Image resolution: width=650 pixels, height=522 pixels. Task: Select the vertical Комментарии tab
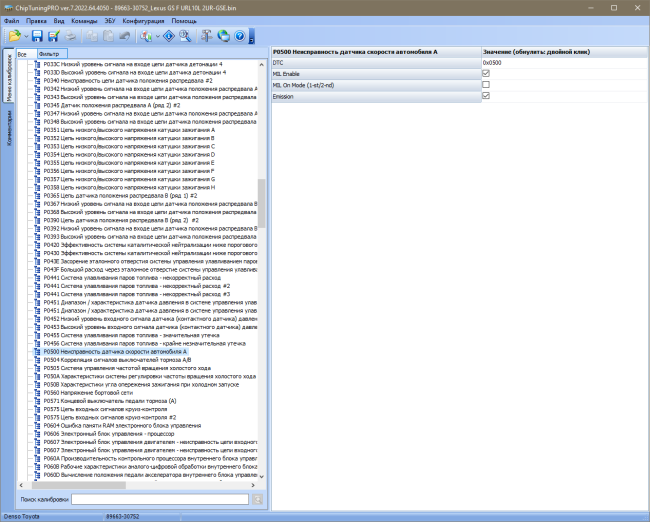point(9,128)
